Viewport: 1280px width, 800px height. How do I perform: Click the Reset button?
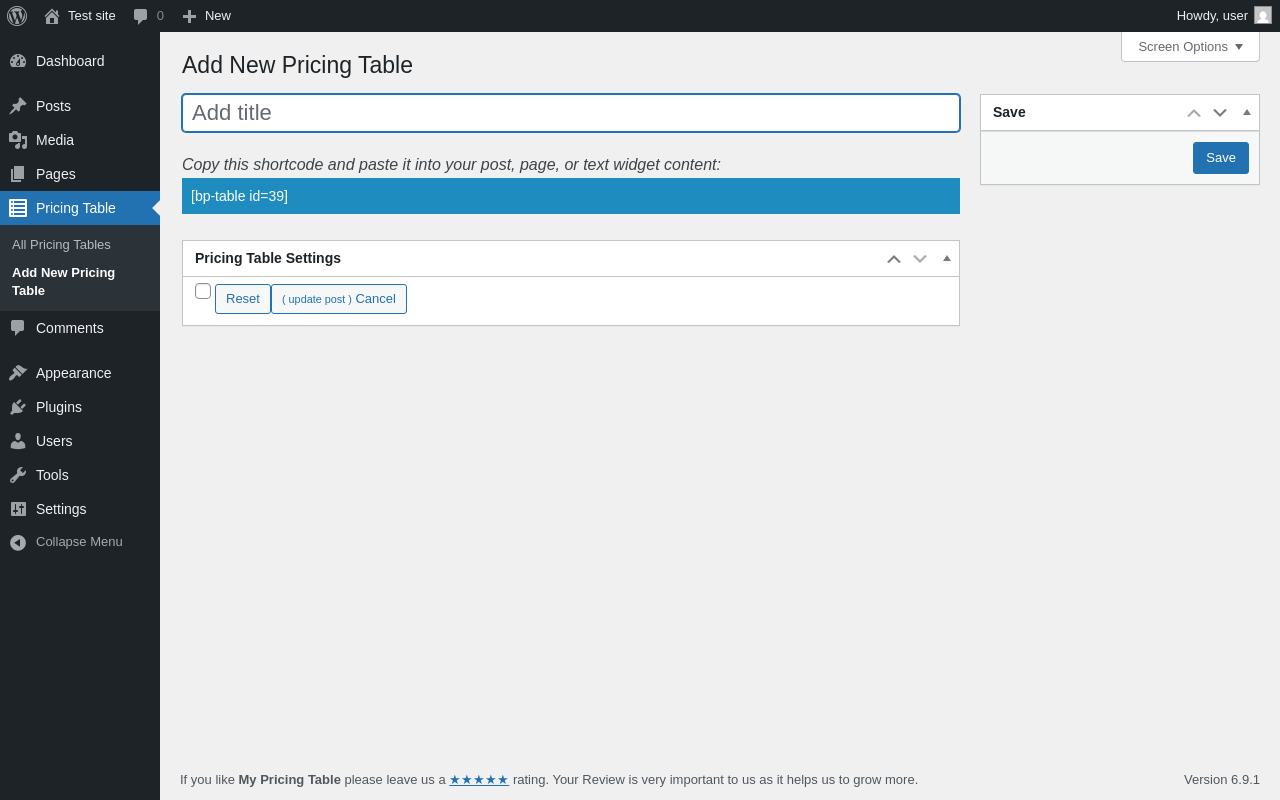click(243, 299)
